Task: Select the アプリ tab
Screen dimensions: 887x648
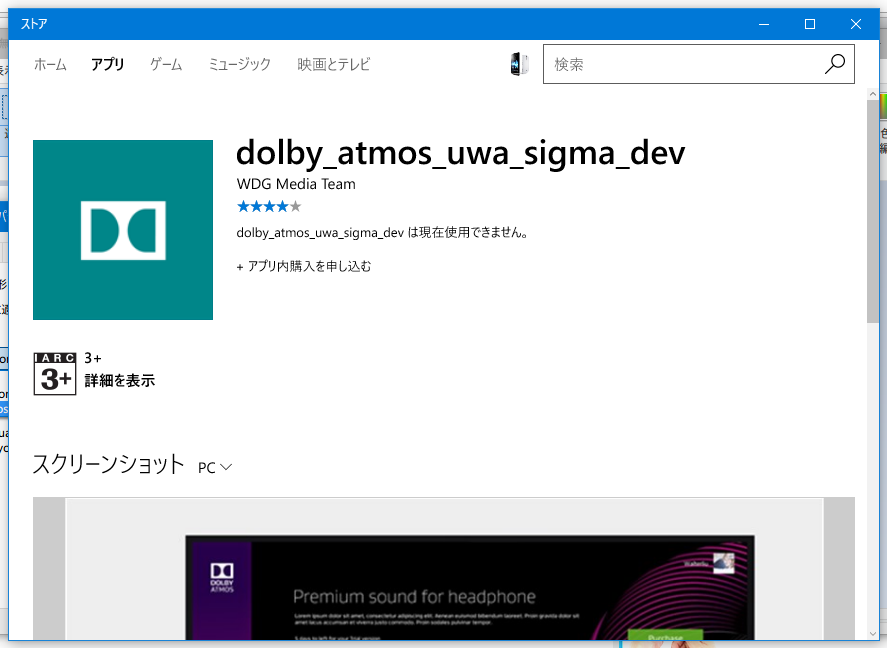Action: point(107,64)
